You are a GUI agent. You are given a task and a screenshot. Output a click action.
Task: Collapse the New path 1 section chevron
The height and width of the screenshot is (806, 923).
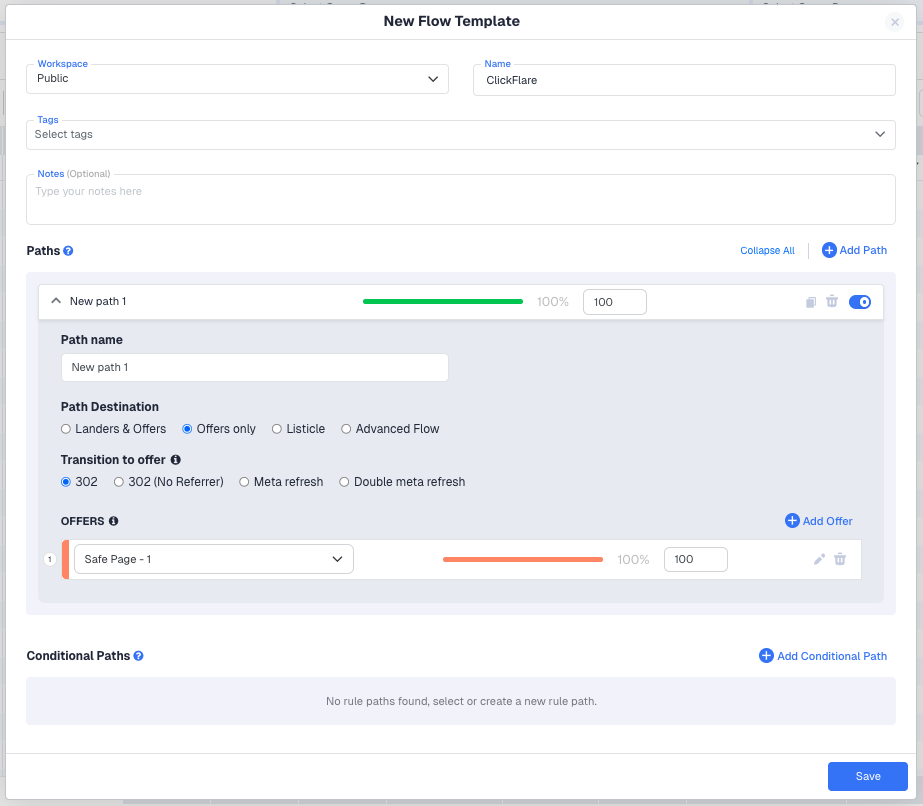56,301
